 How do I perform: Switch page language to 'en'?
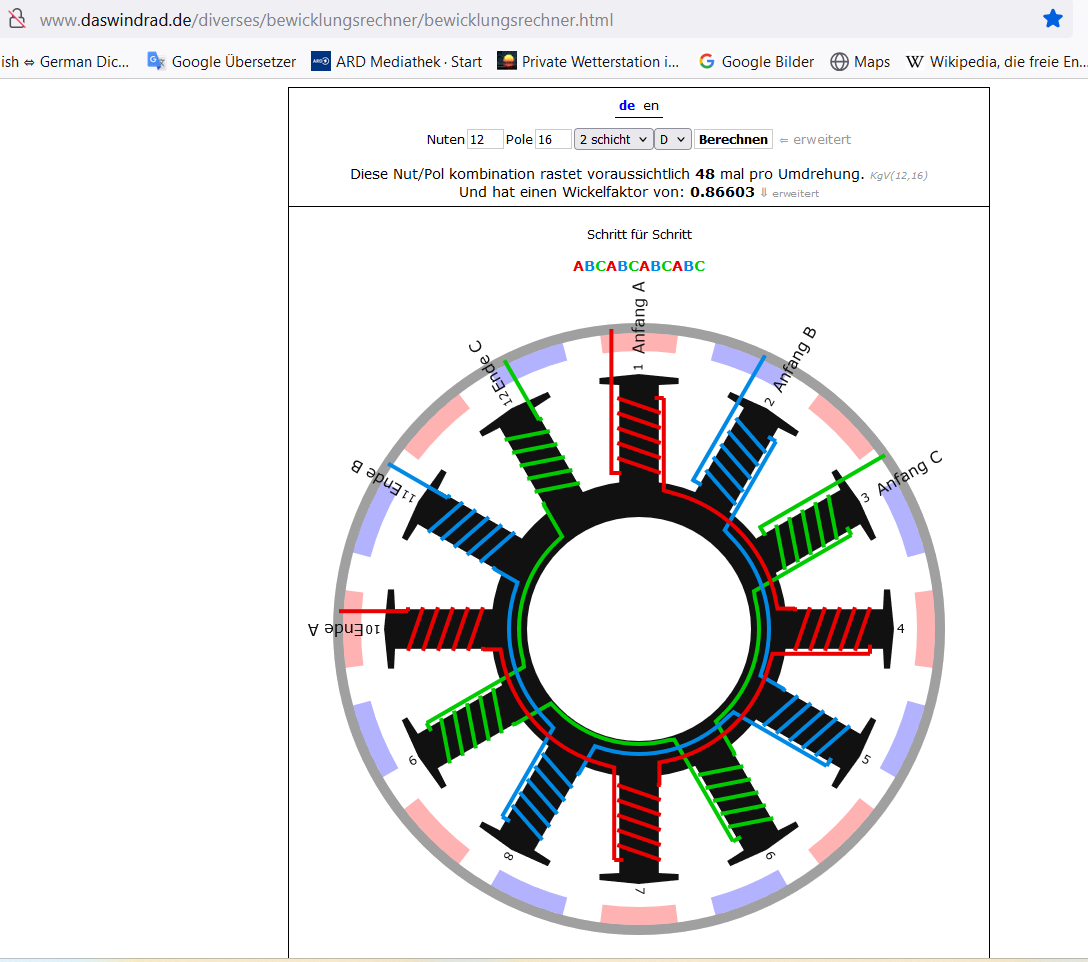pyautogui.click(x=651, y=106)
